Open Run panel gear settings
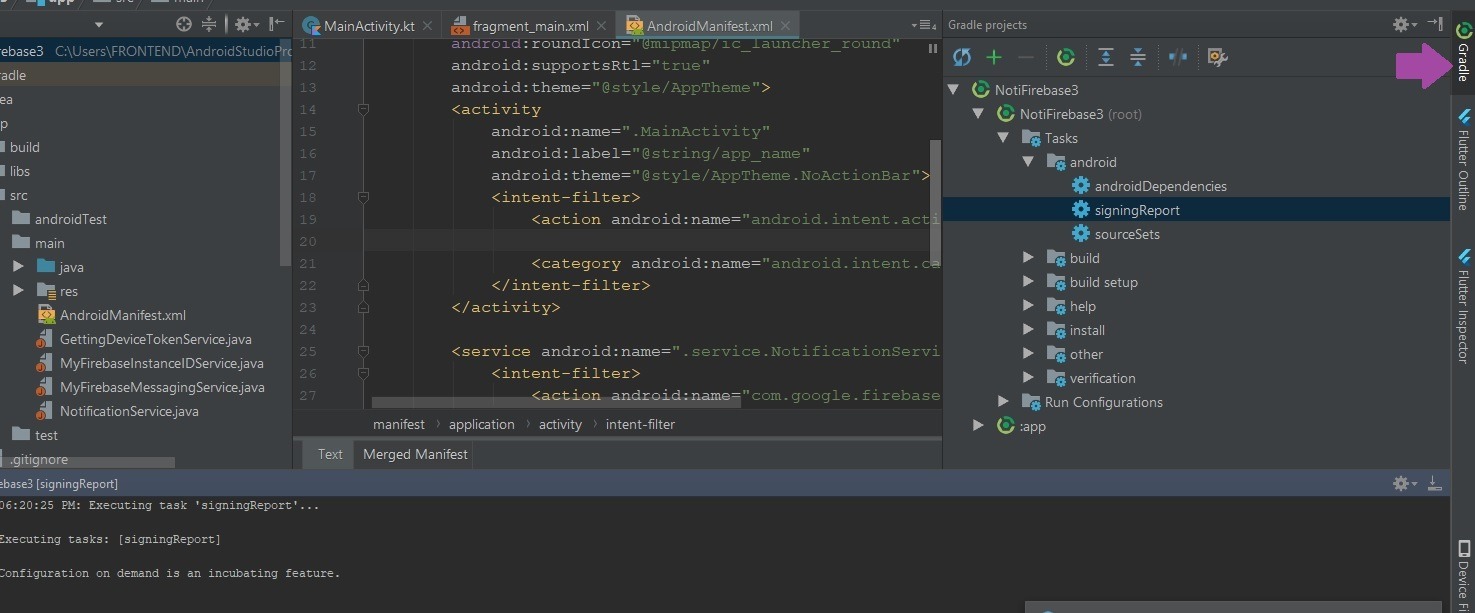This screenshot has height=613, width=1475. tap(1405, 484)
